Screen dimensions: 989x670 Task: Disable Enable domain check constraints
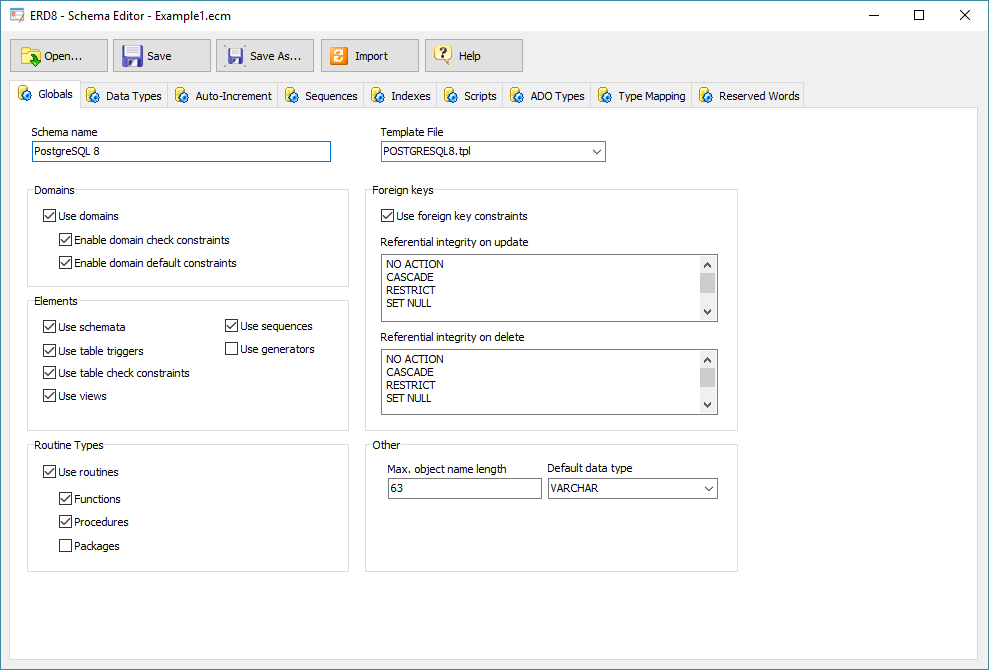(x=66, y=240)
